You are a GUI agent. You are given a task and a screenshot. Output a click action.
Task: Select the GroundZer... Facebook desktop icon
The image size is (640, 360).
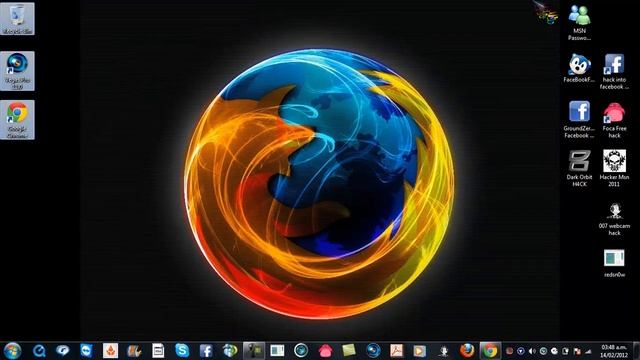tap(579, 120)
